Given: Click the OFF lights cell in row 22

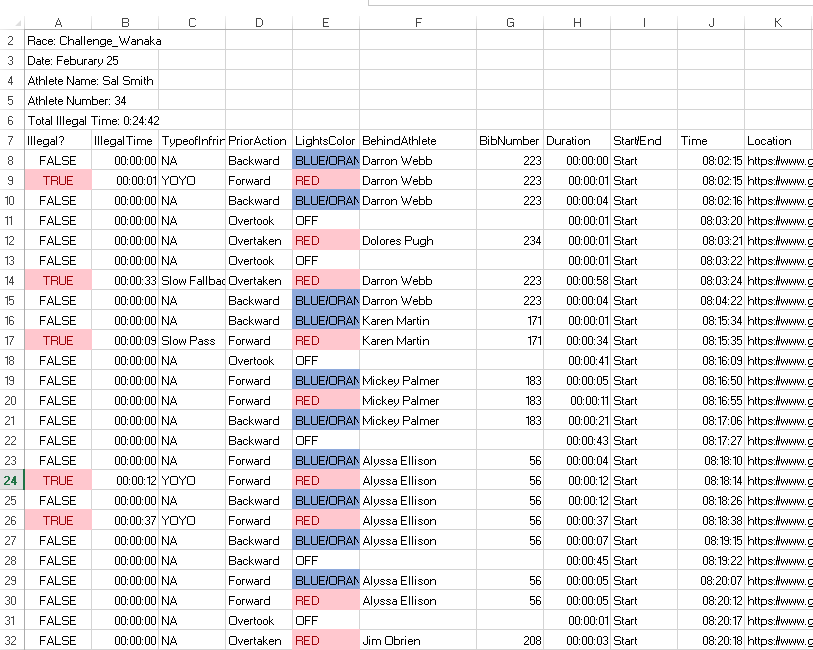Looking at the screenshot, I should tap(326, 441).
